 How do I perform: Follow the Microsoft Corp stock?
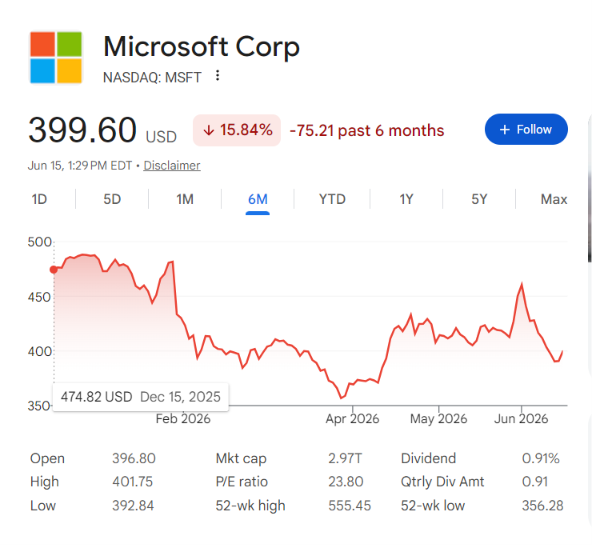(526, 129)
